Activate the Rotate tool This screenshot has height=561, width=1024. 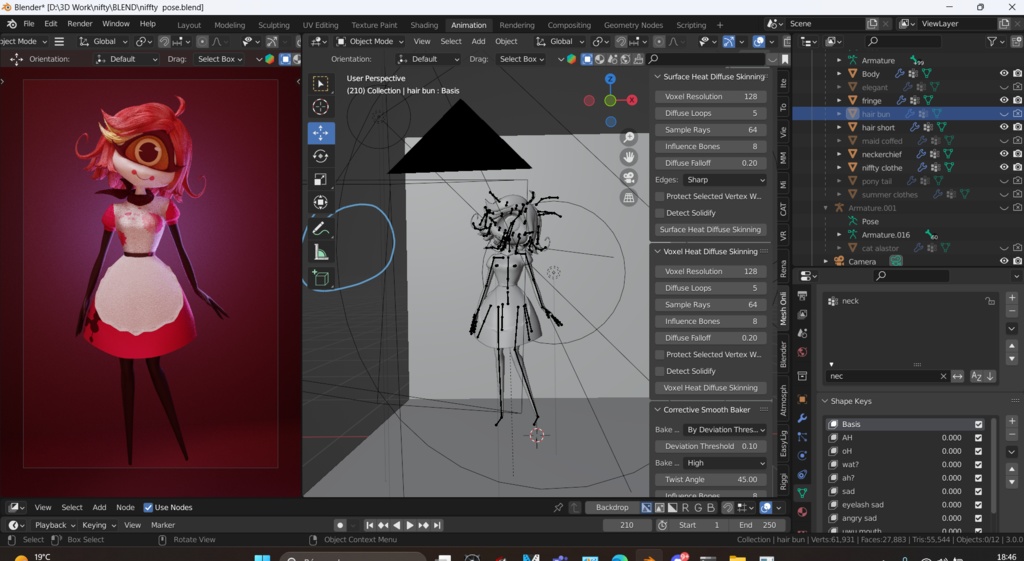(x=321, y=156)
